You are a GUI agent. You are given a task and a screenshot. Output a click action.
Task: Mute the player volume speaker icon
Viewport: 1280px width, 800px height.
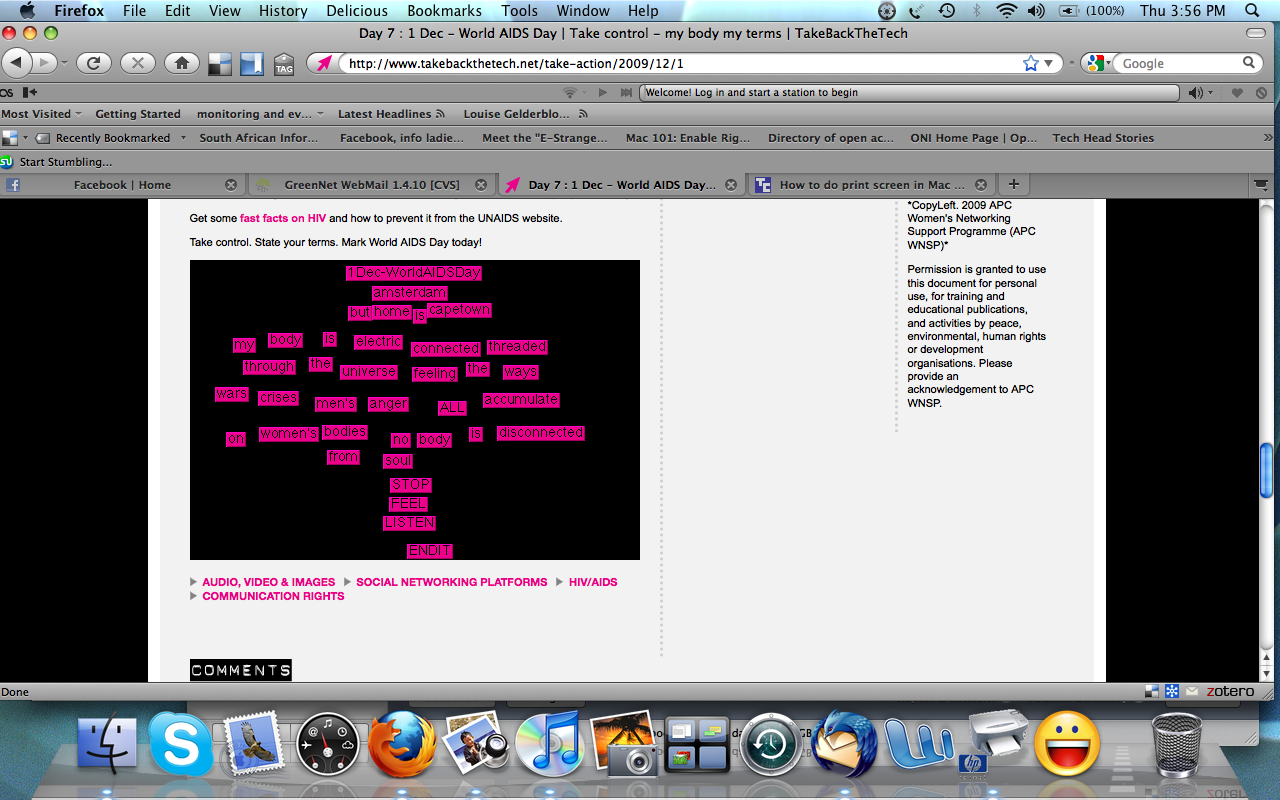pos(1195,93)
